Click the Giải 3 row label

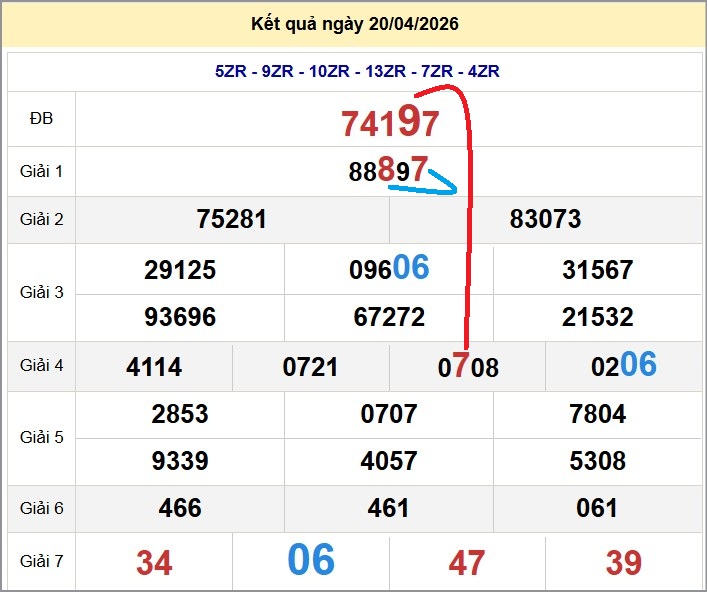pyautogui.click(x=41, y=293)
